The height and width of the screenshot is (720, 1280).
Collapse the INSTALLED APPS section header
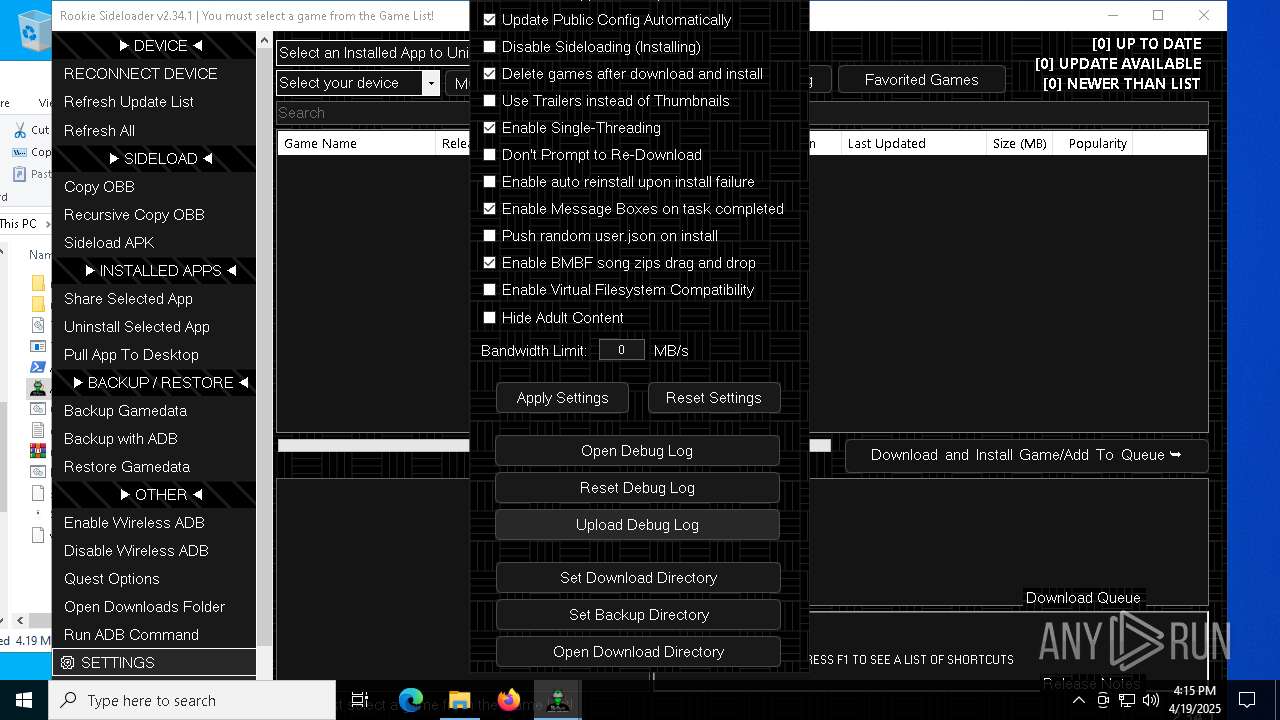pos(154,271)
